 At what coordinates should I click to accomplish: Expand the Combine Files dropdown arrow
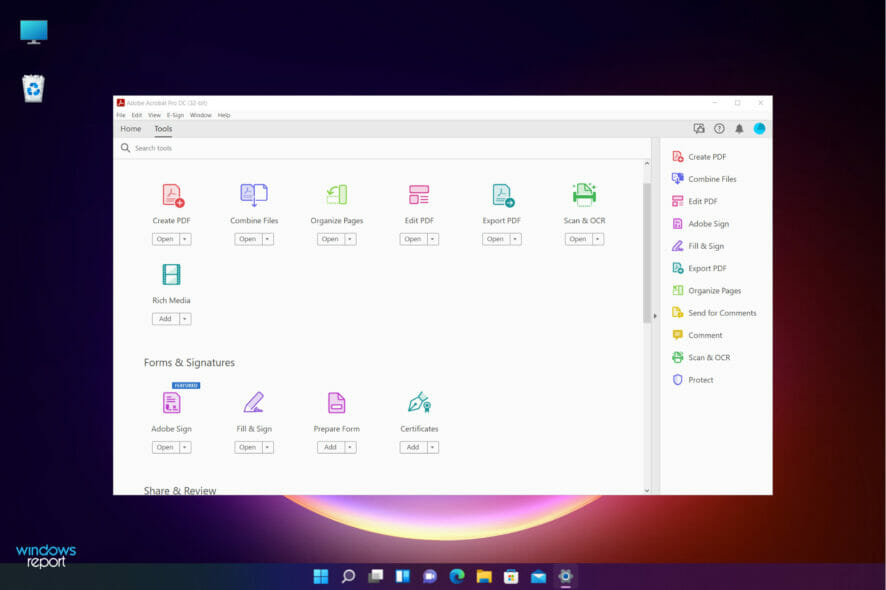tap(267, 239)
